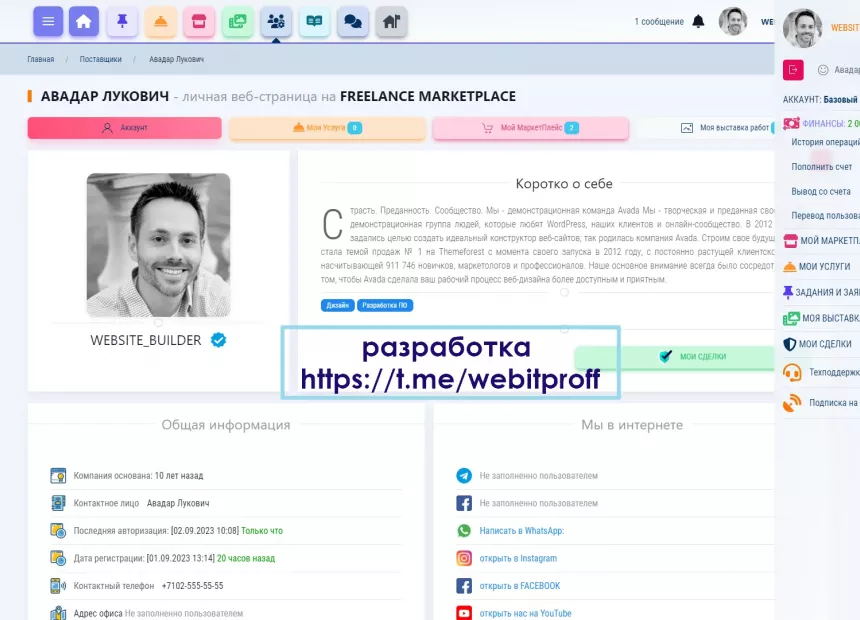This screenshot has width=860, height=620.
Task: Open the Техподдержка headset icon in the sidebar
Action: coord(790,372)
